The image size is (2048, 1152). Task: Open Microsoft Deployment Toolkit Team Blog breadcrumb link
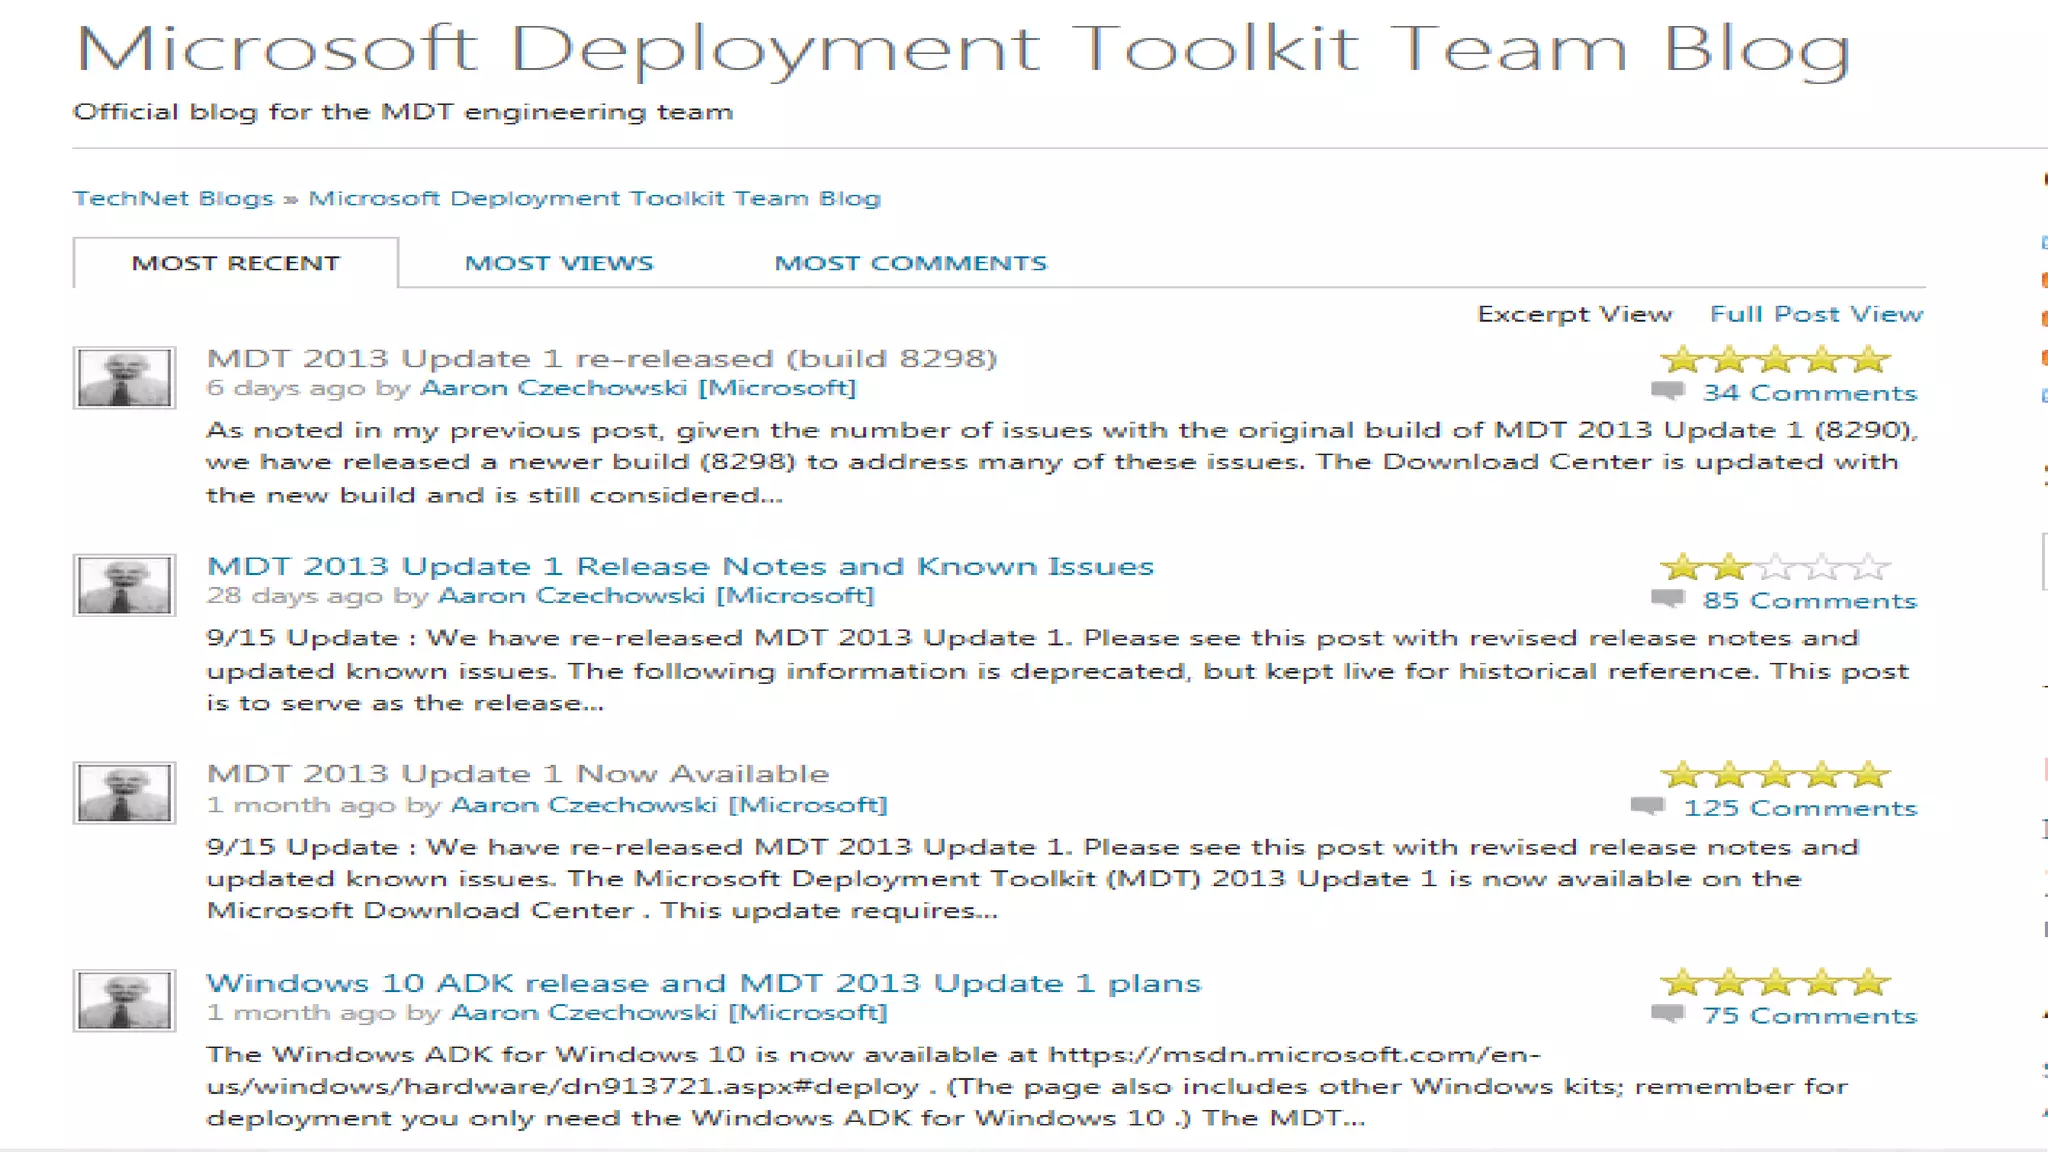point(594,198)
